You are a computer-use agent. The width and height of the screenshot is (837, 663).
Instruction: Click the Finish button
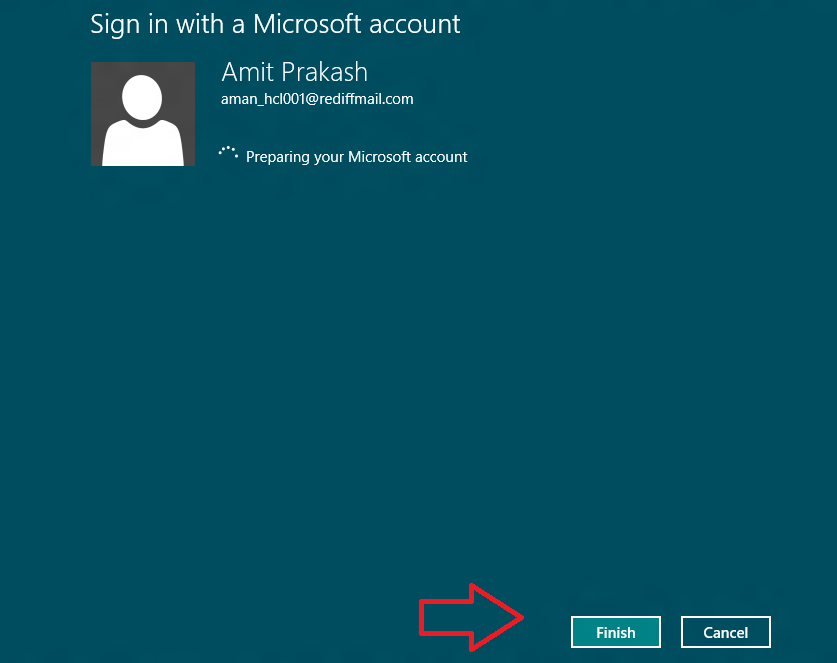coord(615,632)
